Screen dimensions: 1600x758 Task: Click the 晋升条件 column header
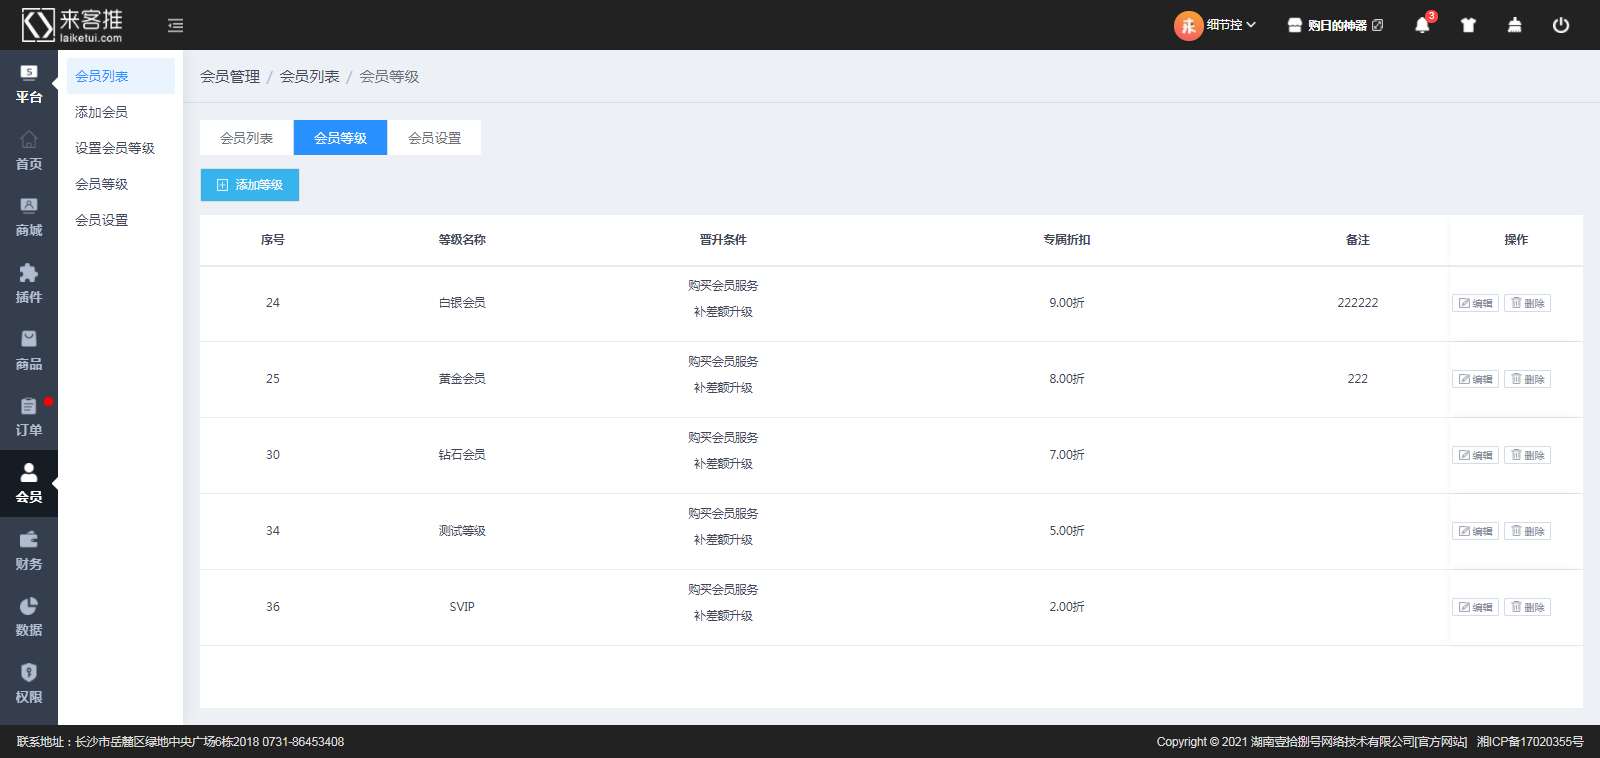(x=723, y=240)
